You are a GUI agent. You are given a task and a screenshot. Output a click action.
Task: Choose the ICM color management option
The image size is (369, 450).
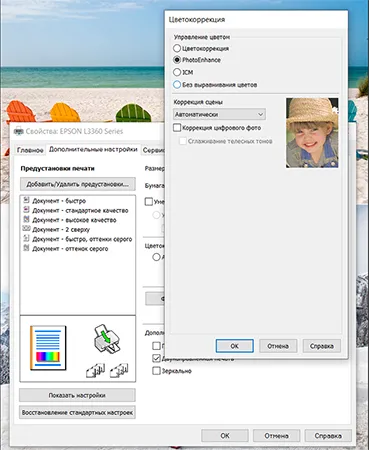(x=177, y=72)
